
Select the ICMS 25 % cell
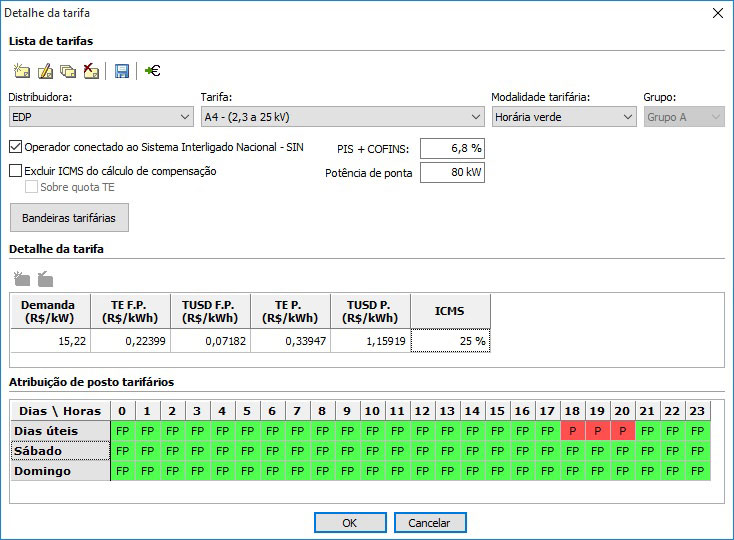[451, 341]
